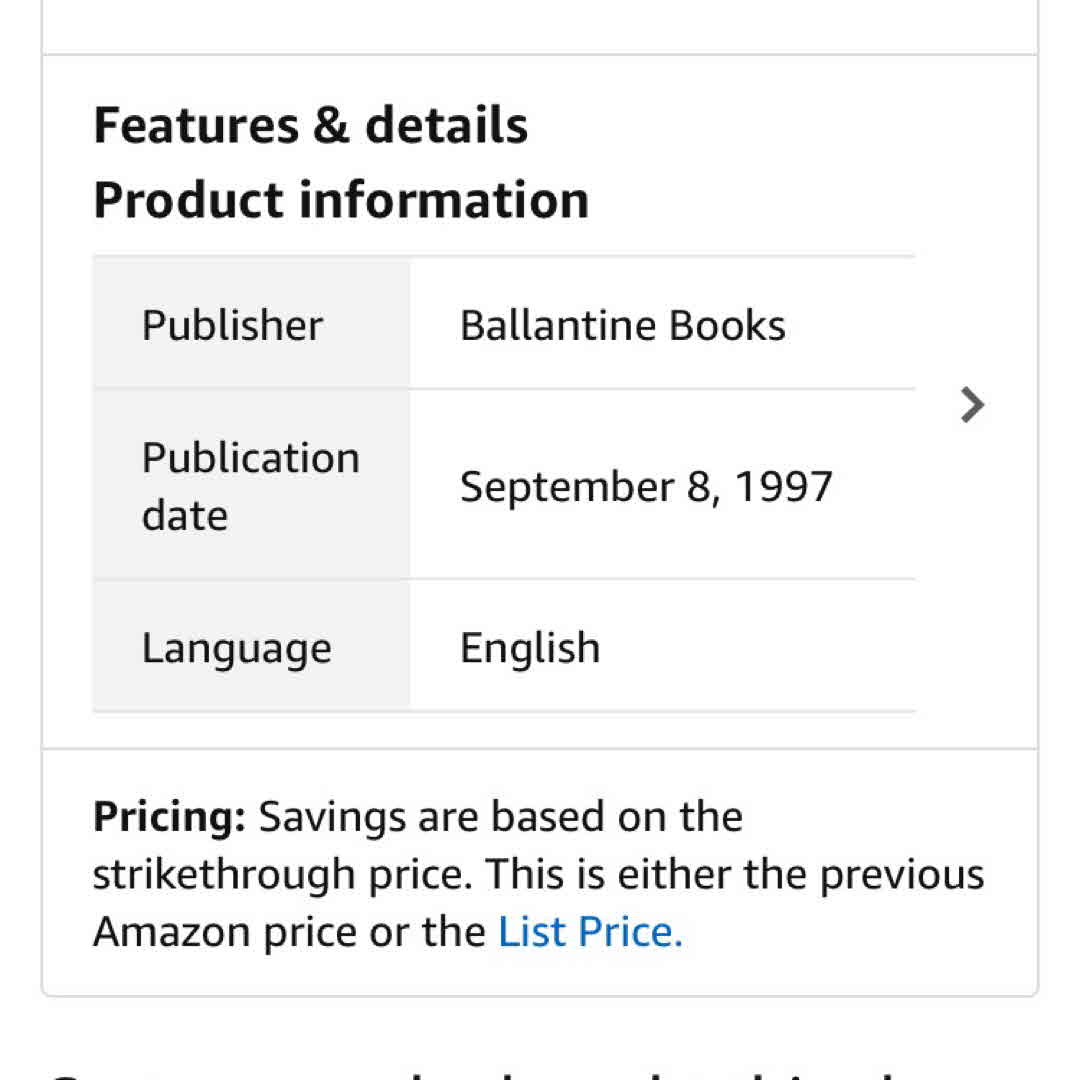Click the 'Amazon price or the' text

coord(290,932)
